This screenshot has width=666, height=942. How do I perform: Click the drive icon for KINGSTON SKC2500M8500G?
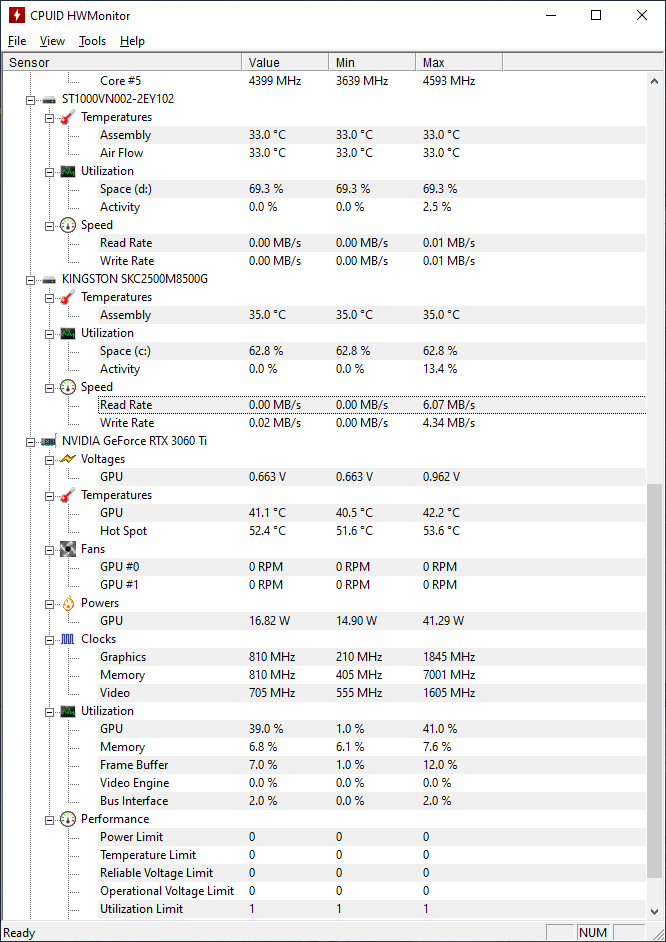(49, 279)
